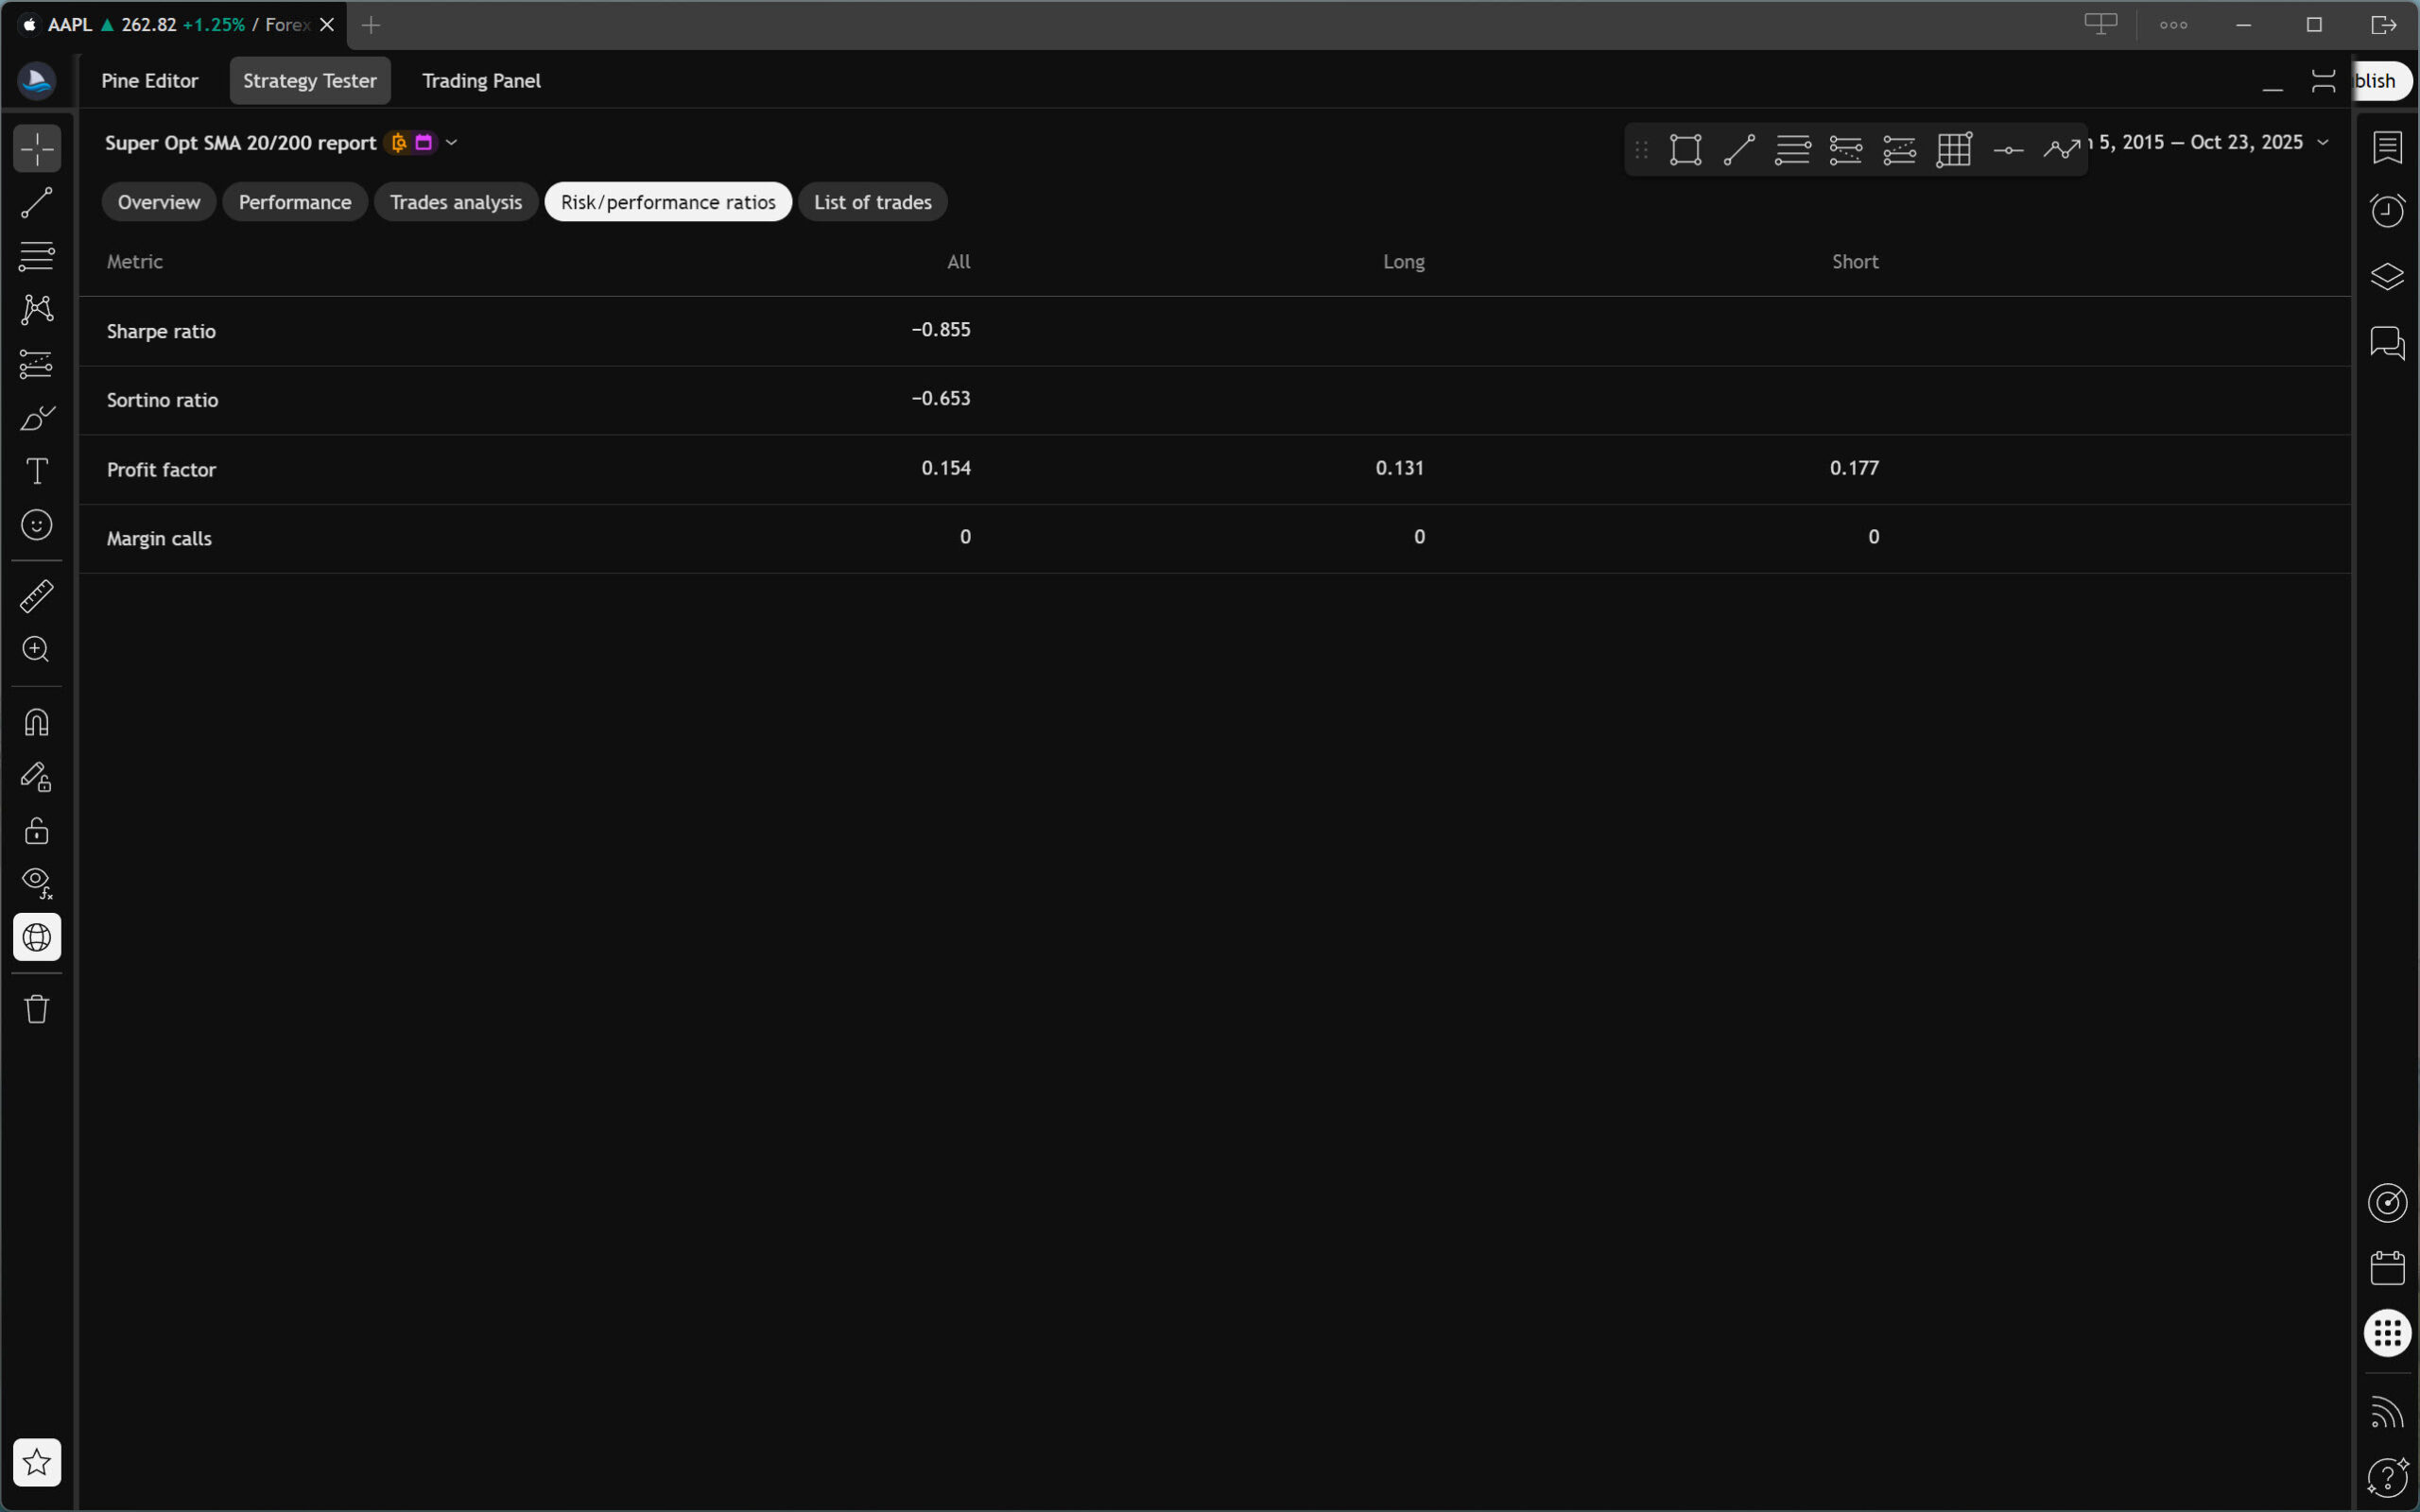Open the emoji icons tool
The height and width of the screenshot is (1512, 2420).
(x=37, y=525)
